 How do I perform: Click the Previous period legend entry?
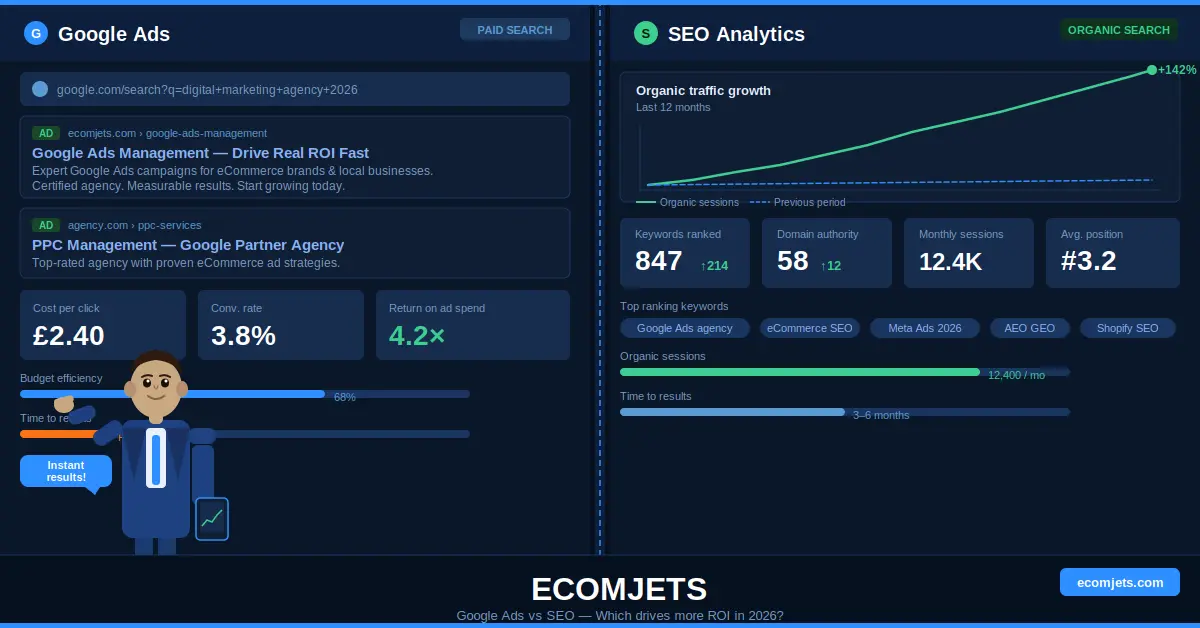coord(797,202)
